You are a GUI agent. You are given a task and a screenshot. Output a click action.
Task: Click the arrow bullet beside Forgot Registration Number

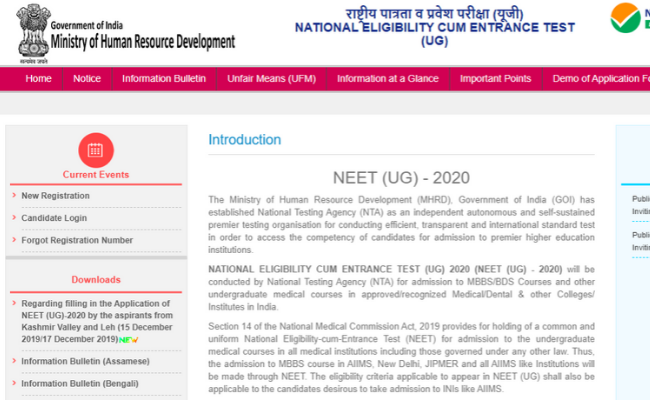click(14, 240)
